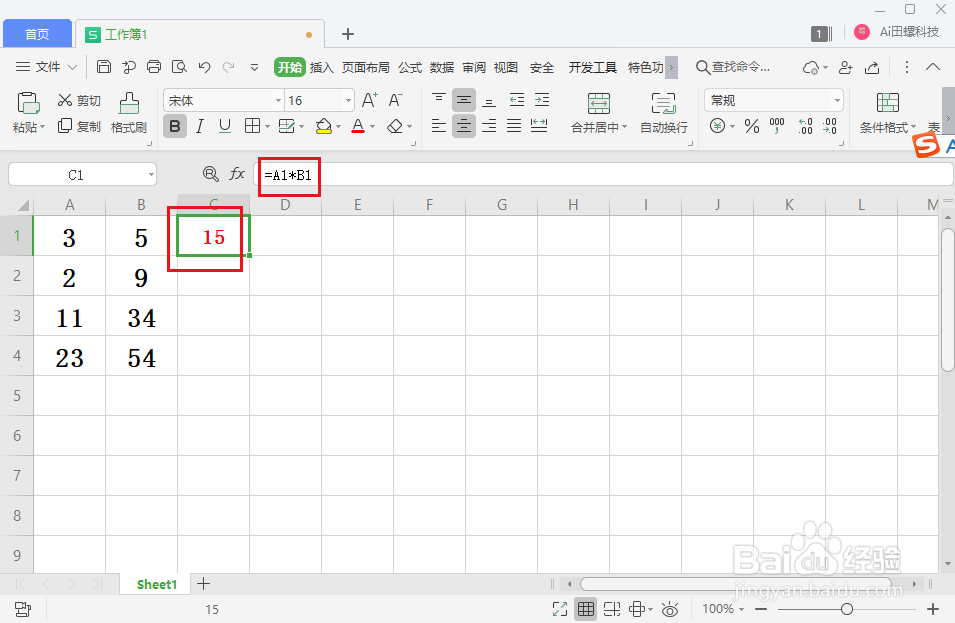Image resolution: width=955 pixels, height=623 pixels.
Task: Decrease font size with A- icon
Action: pos(396,100)
